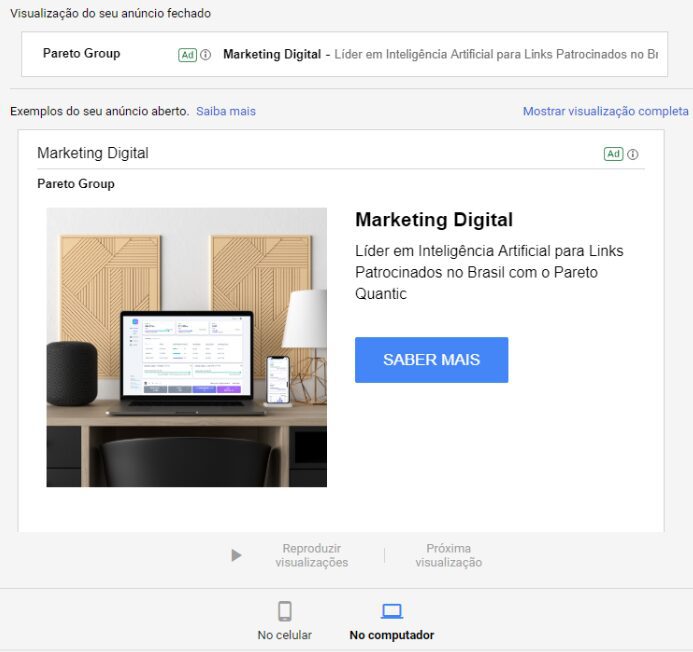
Task: Click the mobile phone icon
Action: point(285,611)
